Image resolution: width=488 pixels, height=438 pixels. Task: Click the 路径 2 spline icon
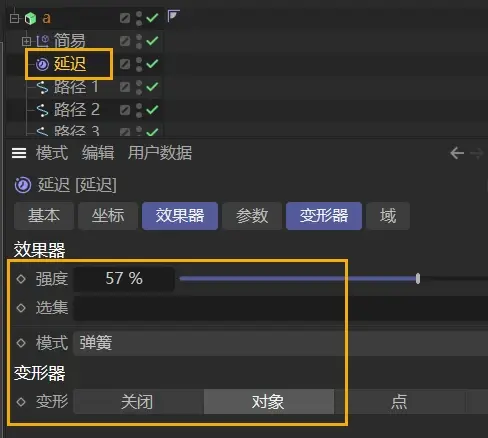click(x=42, y=110)
